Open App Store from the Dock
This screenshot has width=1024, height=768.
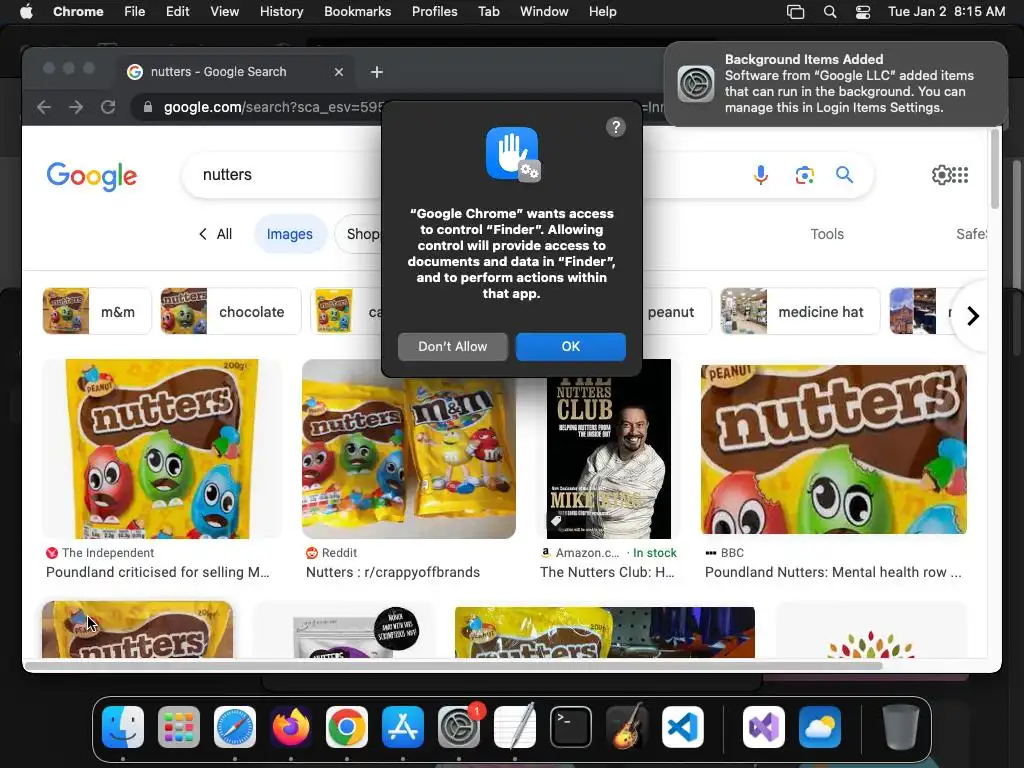pyautogui.click(x=403, y=727)
